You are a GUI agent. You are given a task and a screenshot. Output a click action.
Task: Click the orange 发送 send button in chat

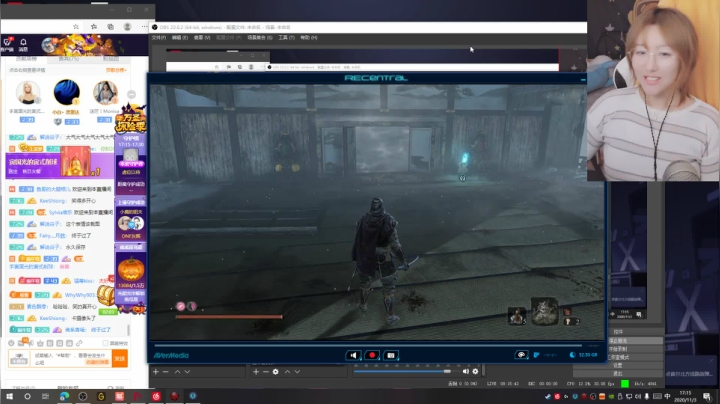[120, 359]
